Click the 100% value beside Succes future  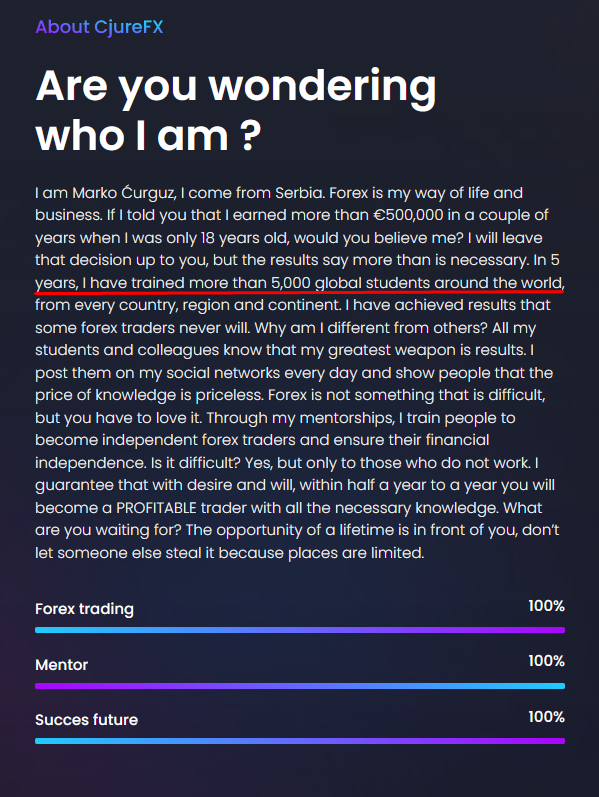pyautogui.click(x=547, y=717)
